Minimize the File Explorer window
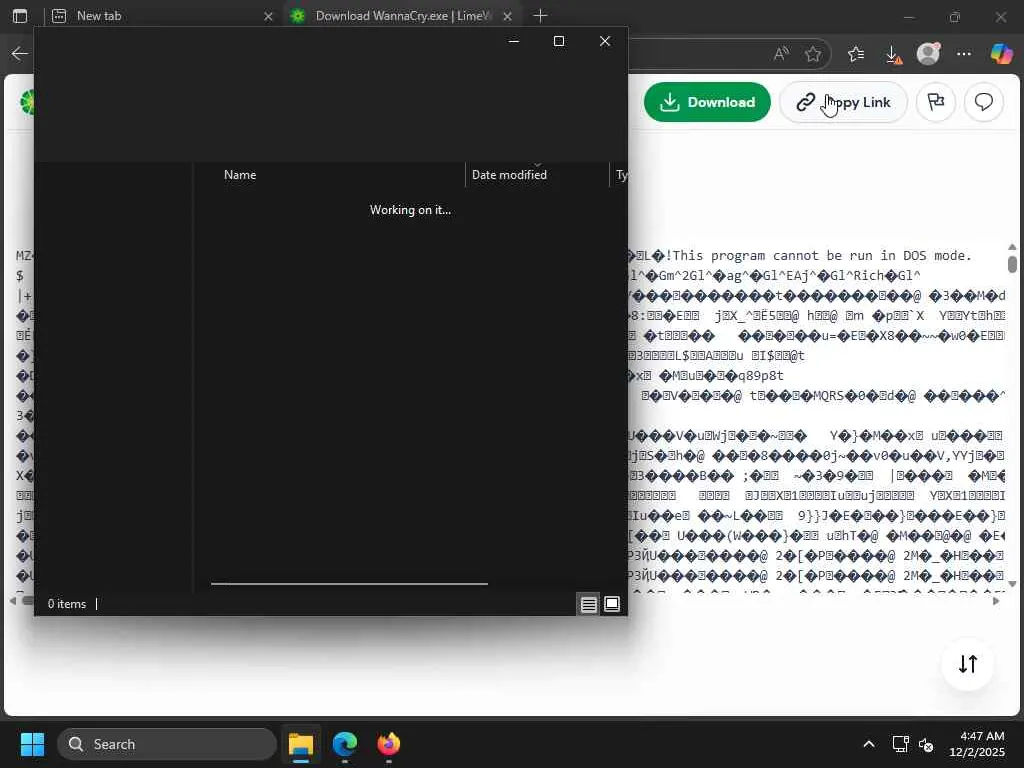 point(514,41)
